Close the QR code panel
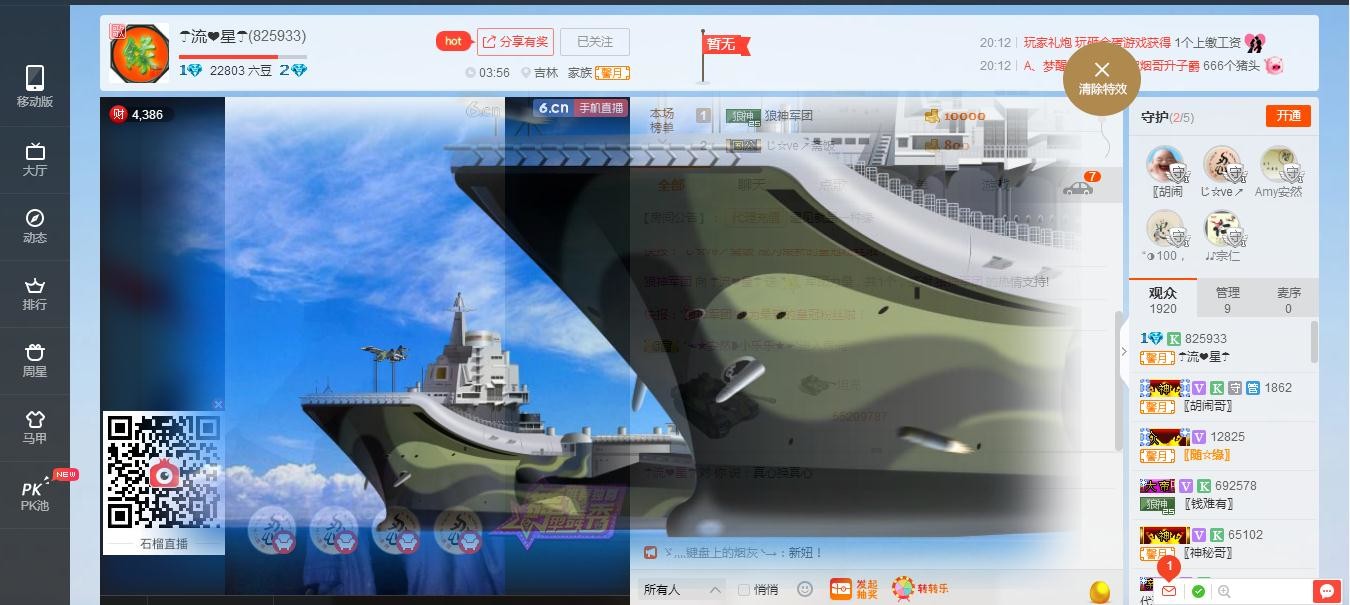 coord(218,404)
